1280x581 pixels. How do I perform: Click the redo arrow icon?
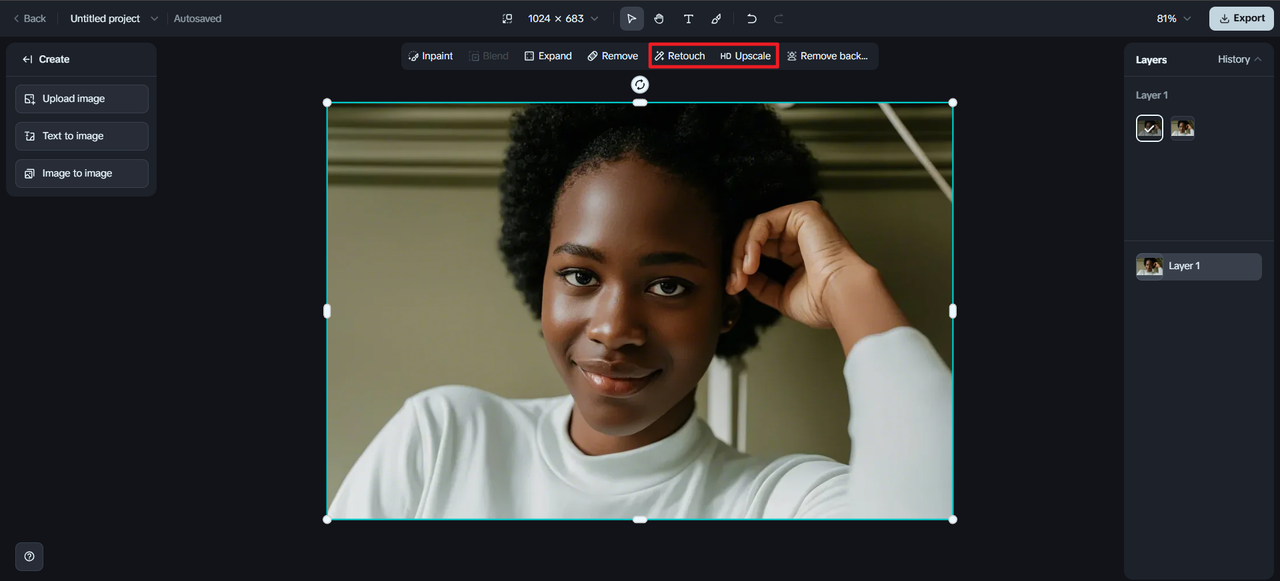[x=779, y=19]
